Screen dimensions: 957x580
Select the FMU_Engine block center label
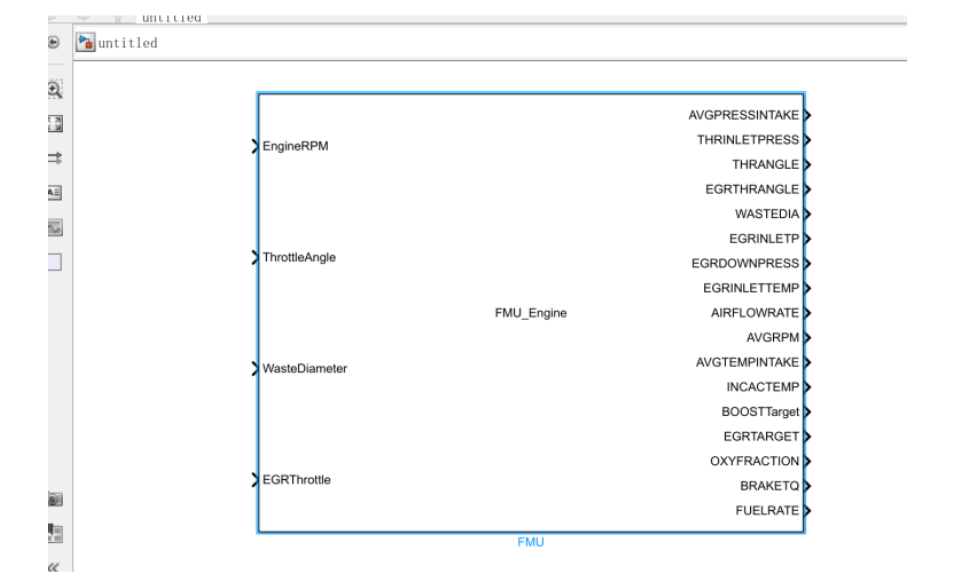click(x=530, y=313)
